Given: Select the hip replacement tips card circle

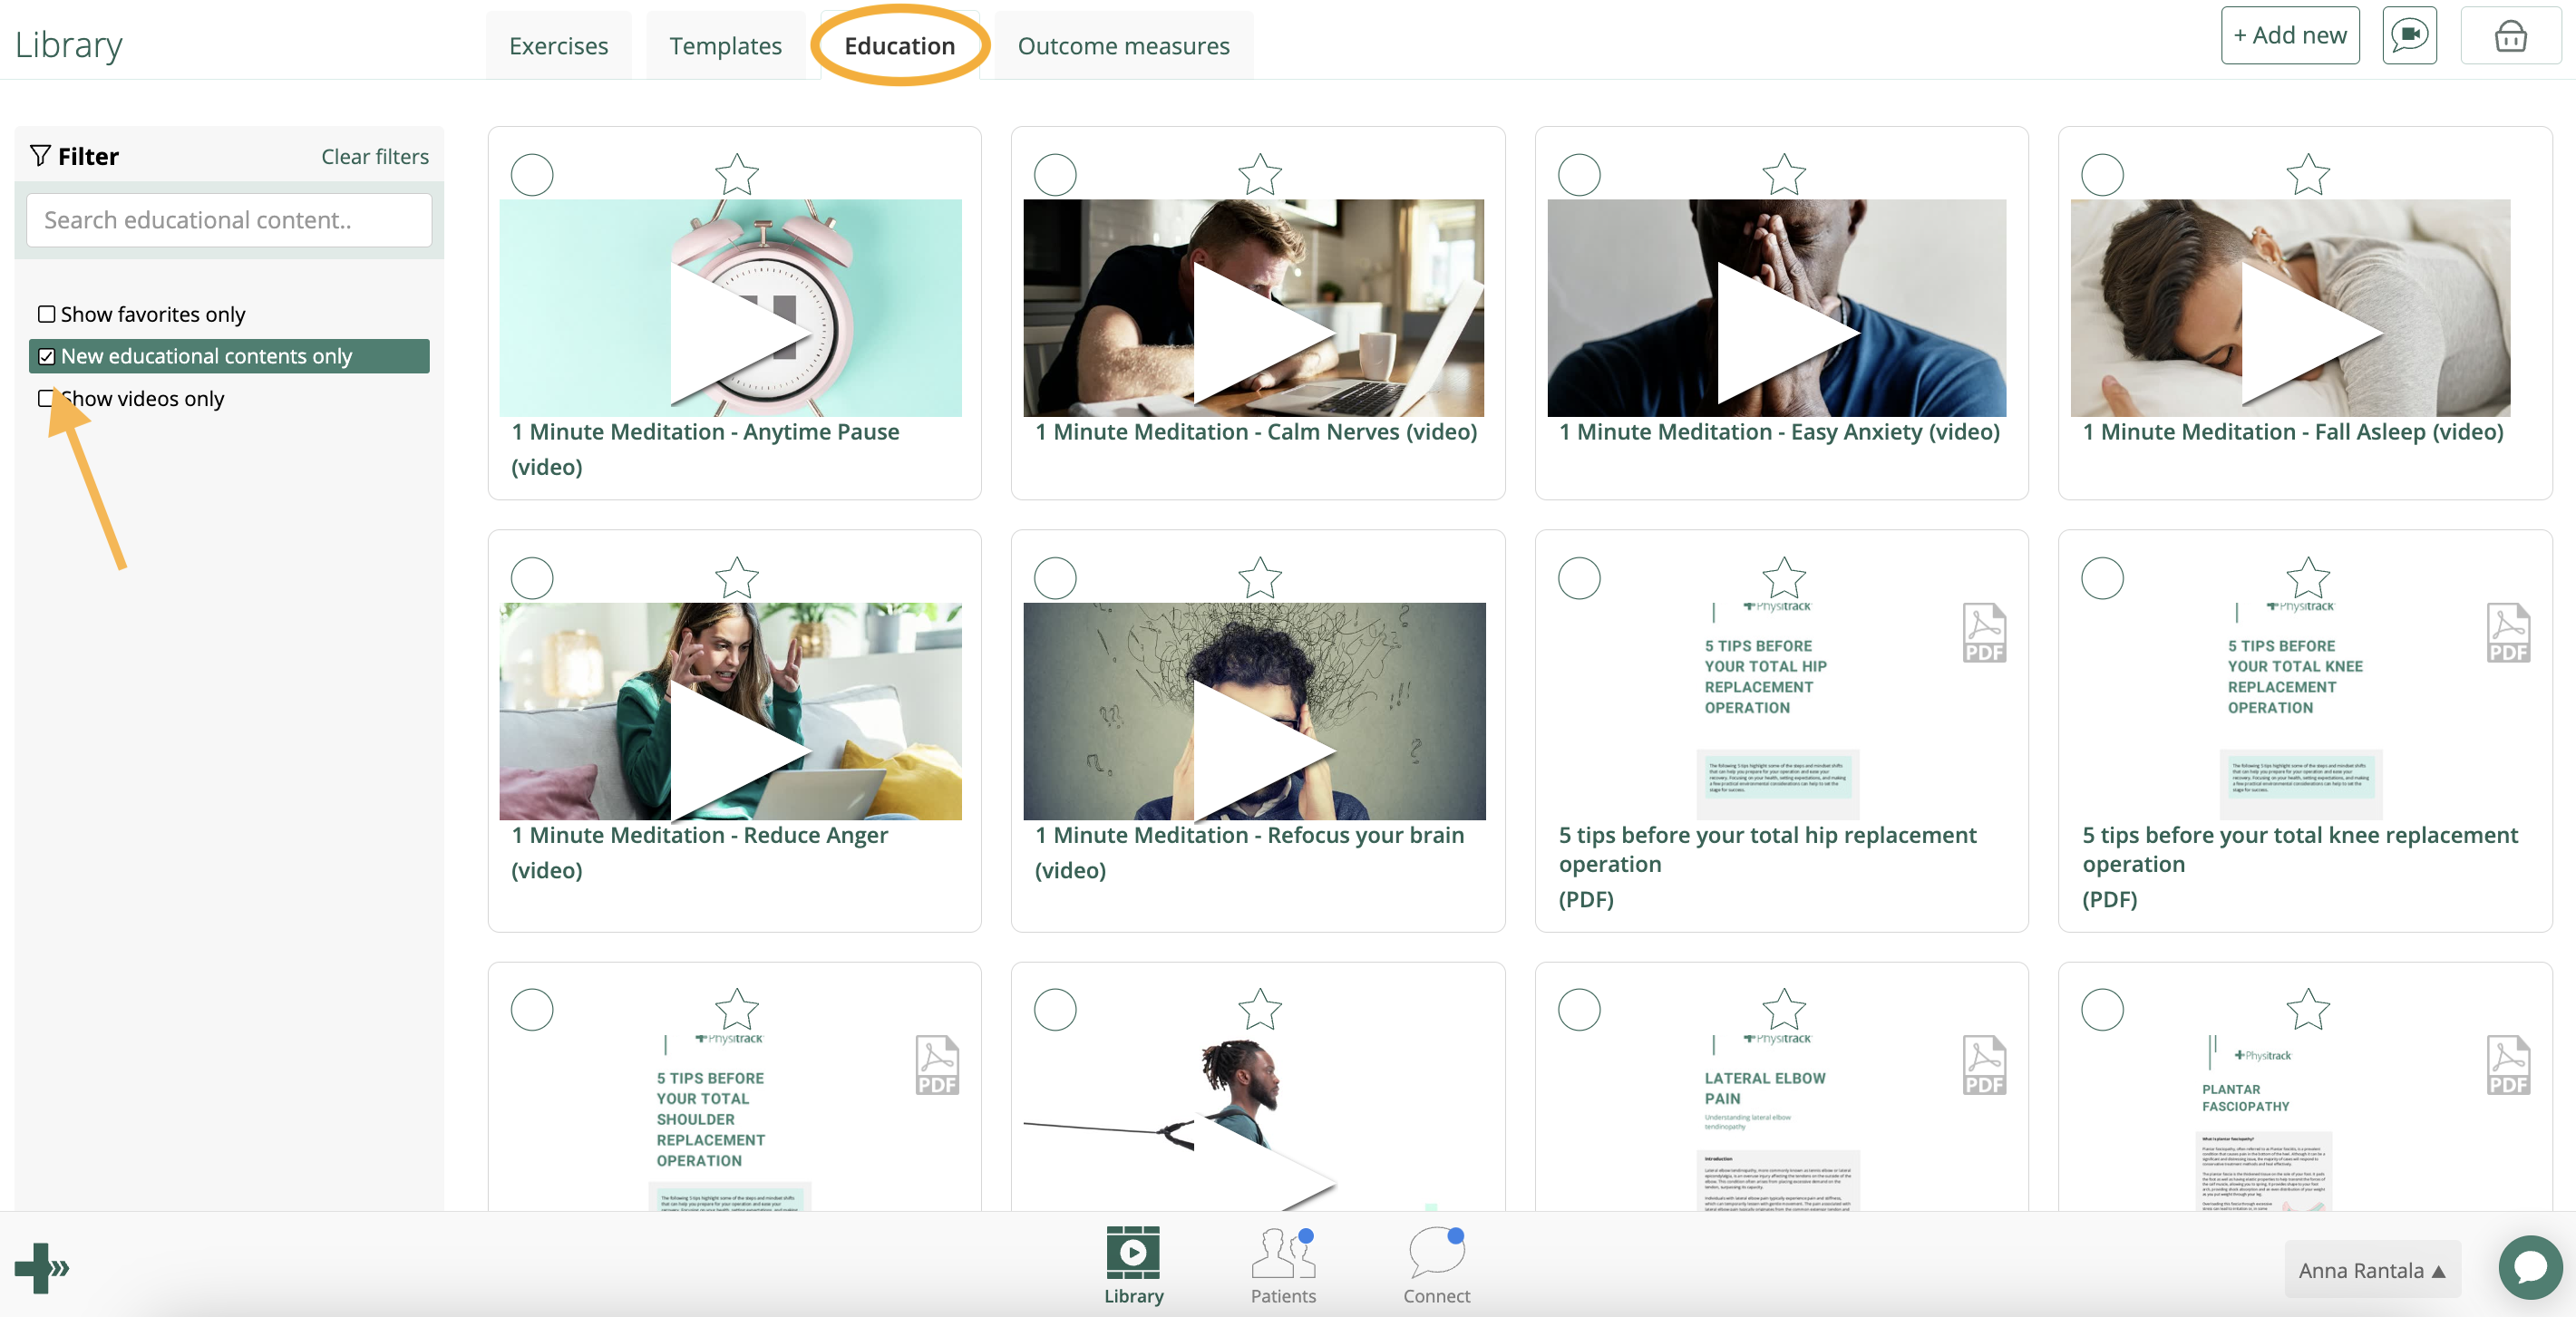Looking at the screenshot, I should (x=1579, y=578).
